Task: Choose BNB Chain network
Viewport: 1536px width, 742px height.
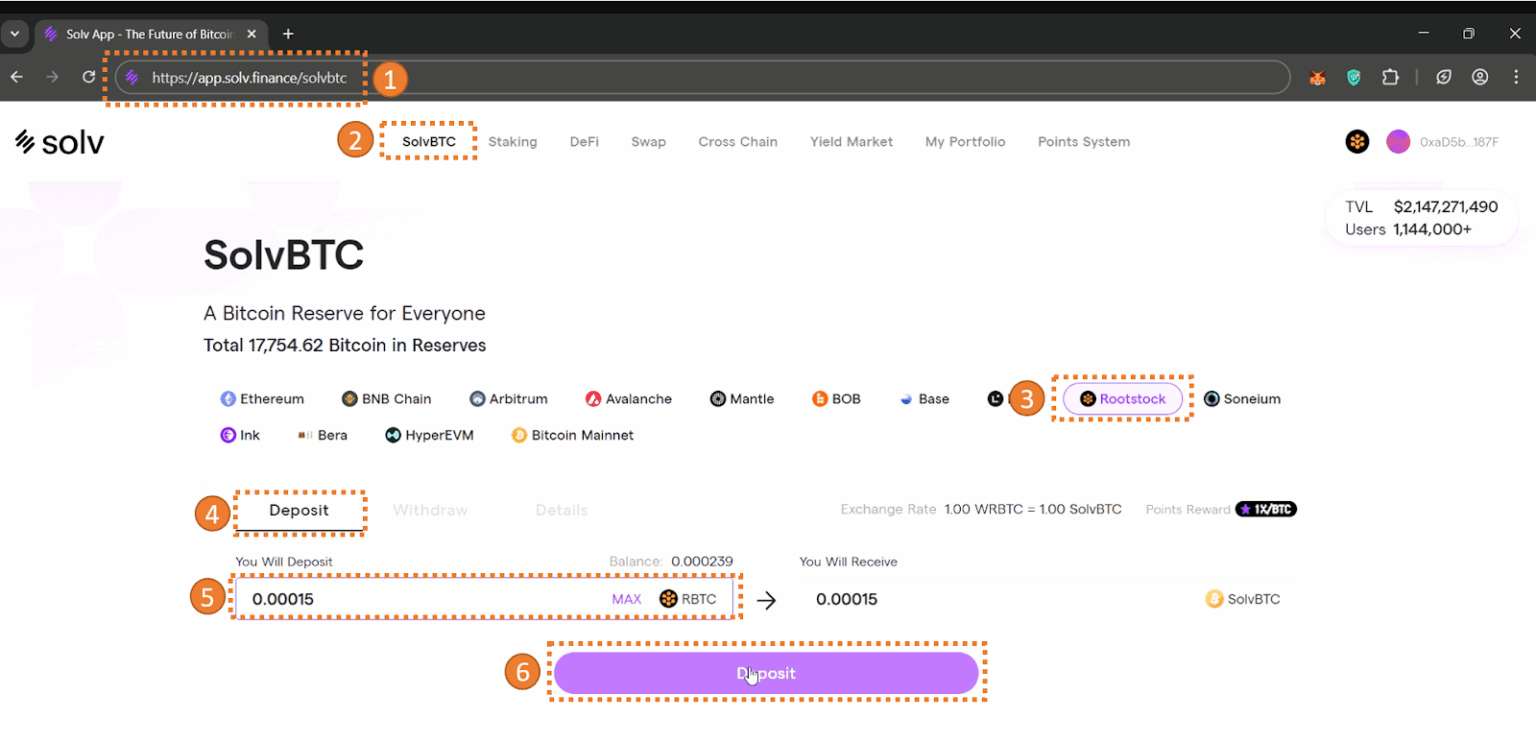Action: [x=386, y=399]
